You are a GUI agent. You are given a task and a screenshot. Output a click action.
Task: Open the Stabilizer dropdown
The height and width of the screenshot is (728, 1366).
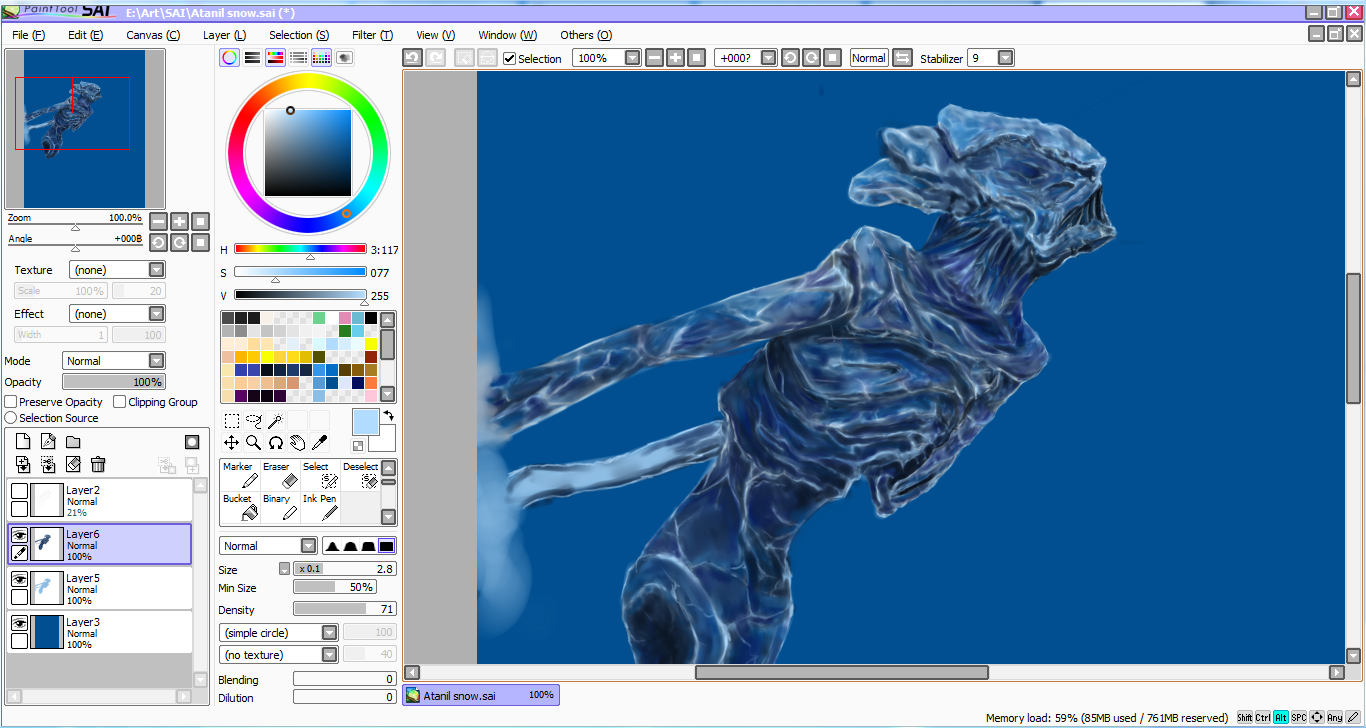[1005, 58]
